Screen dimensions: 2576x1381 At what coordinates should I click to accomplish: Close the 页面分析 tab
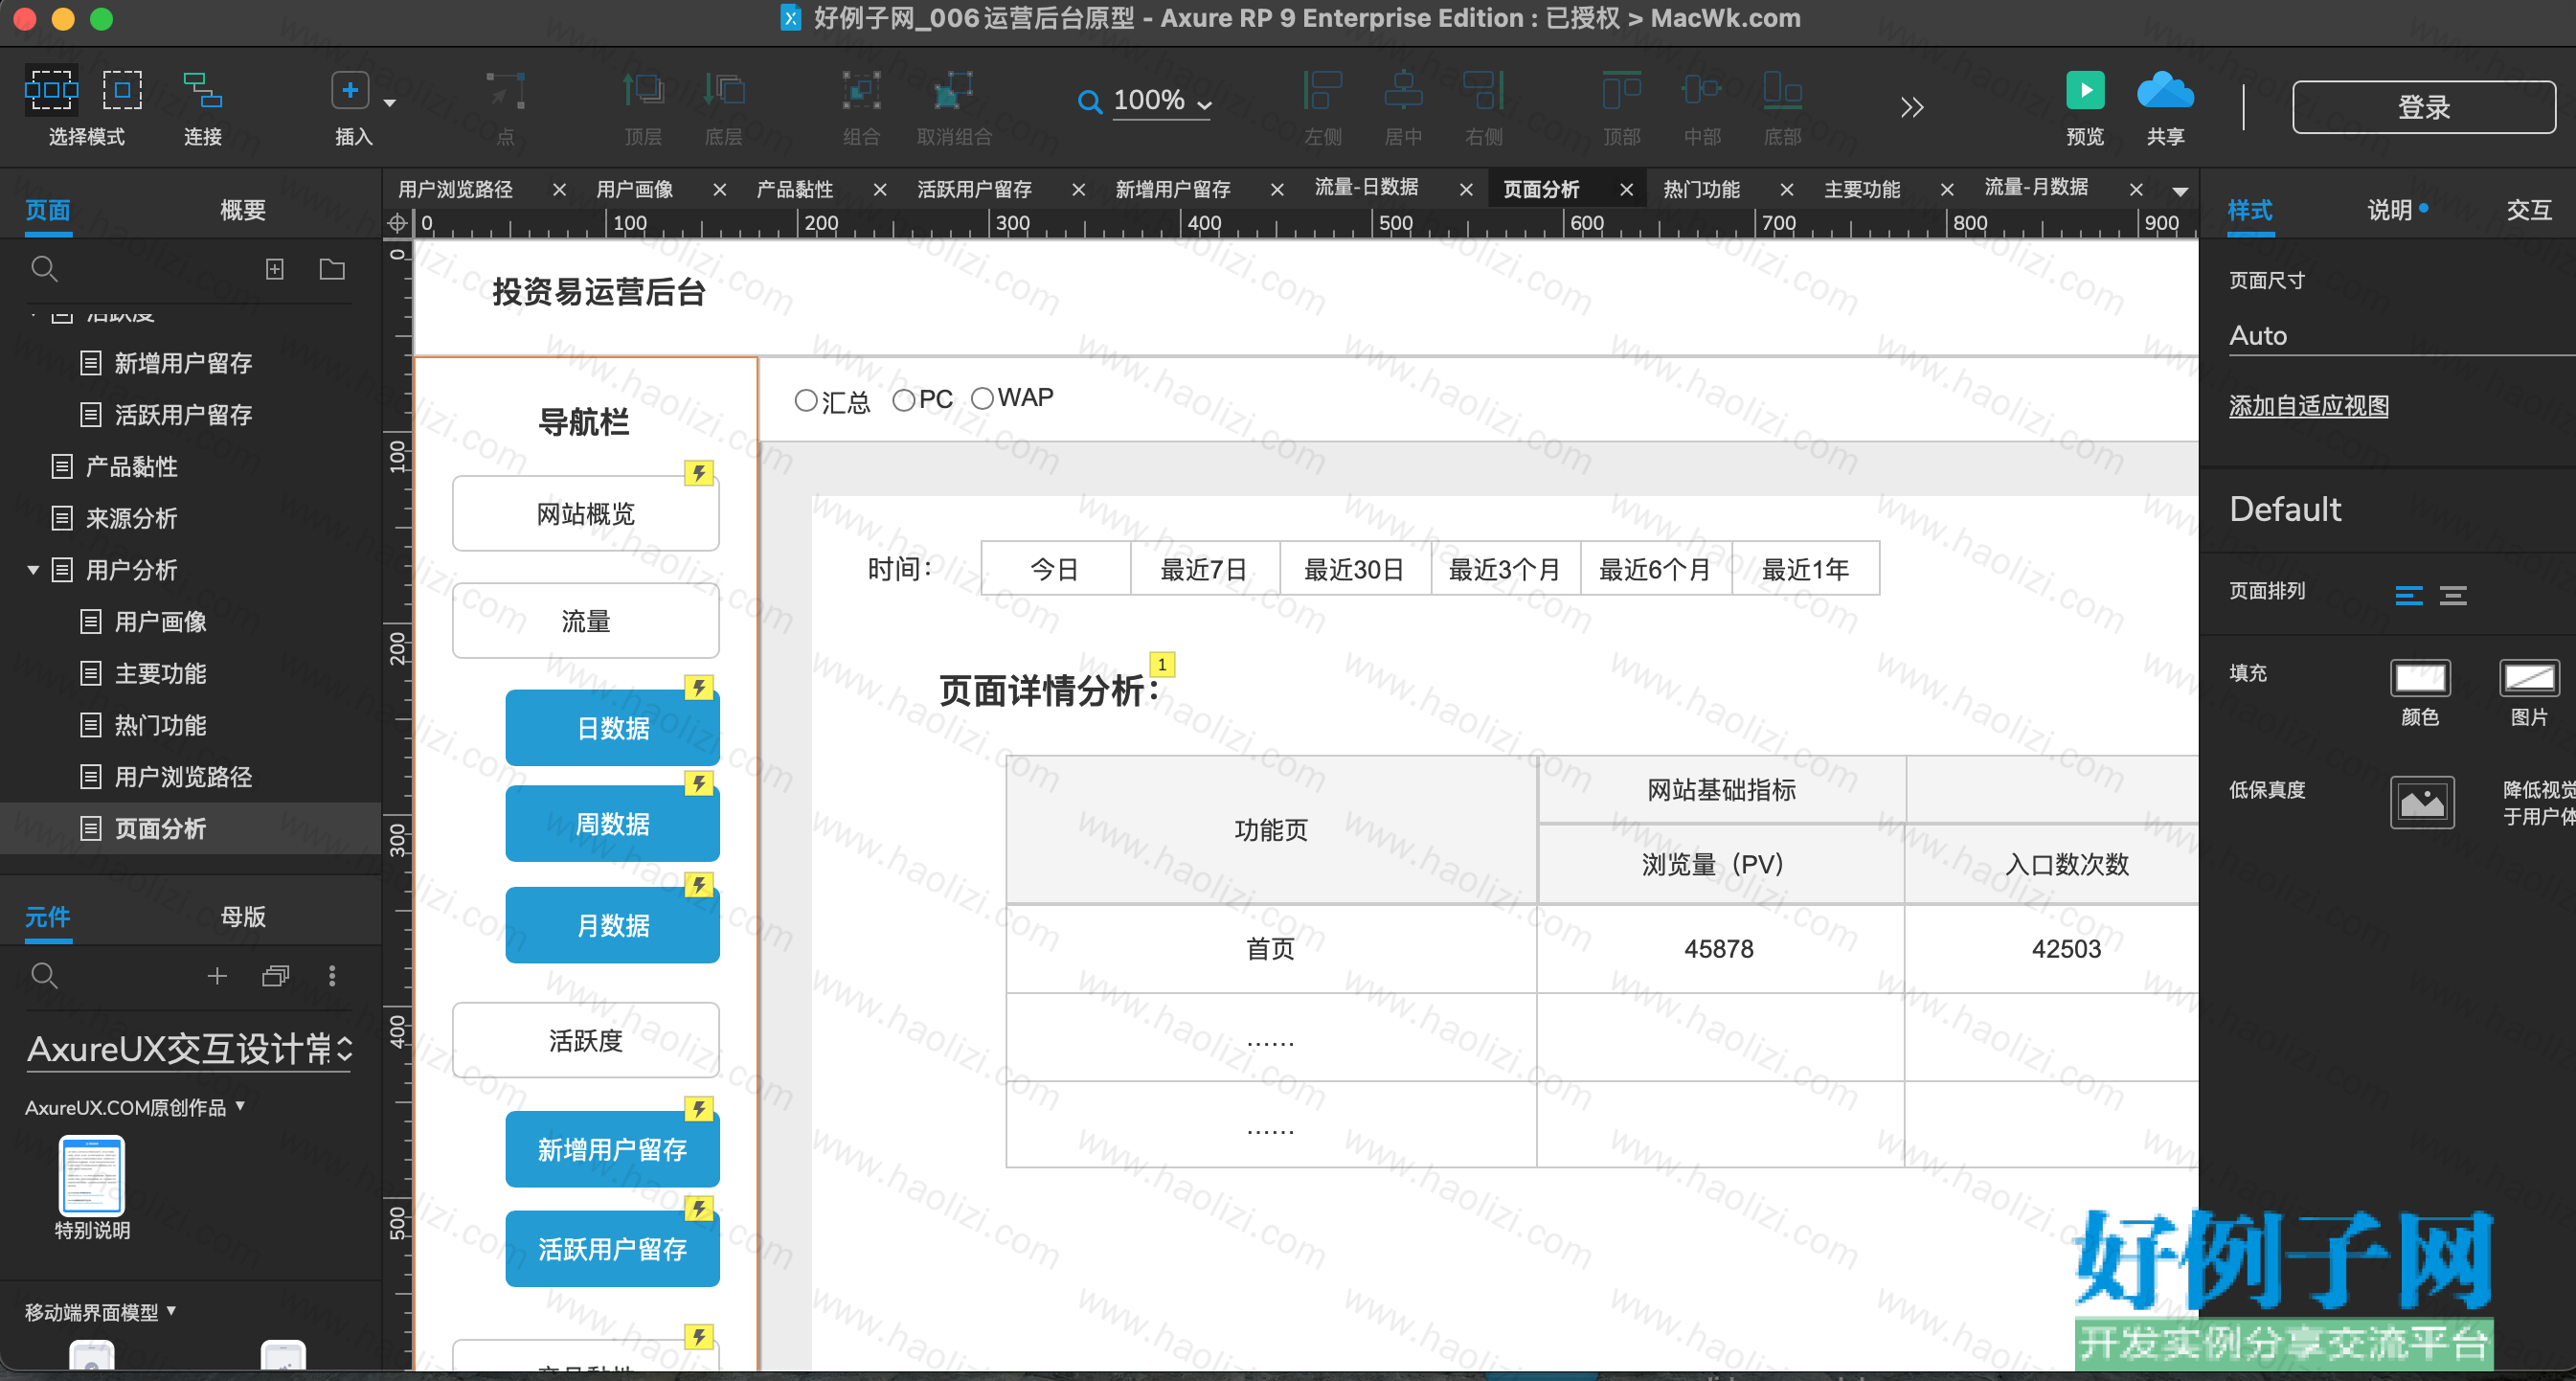1627,190
